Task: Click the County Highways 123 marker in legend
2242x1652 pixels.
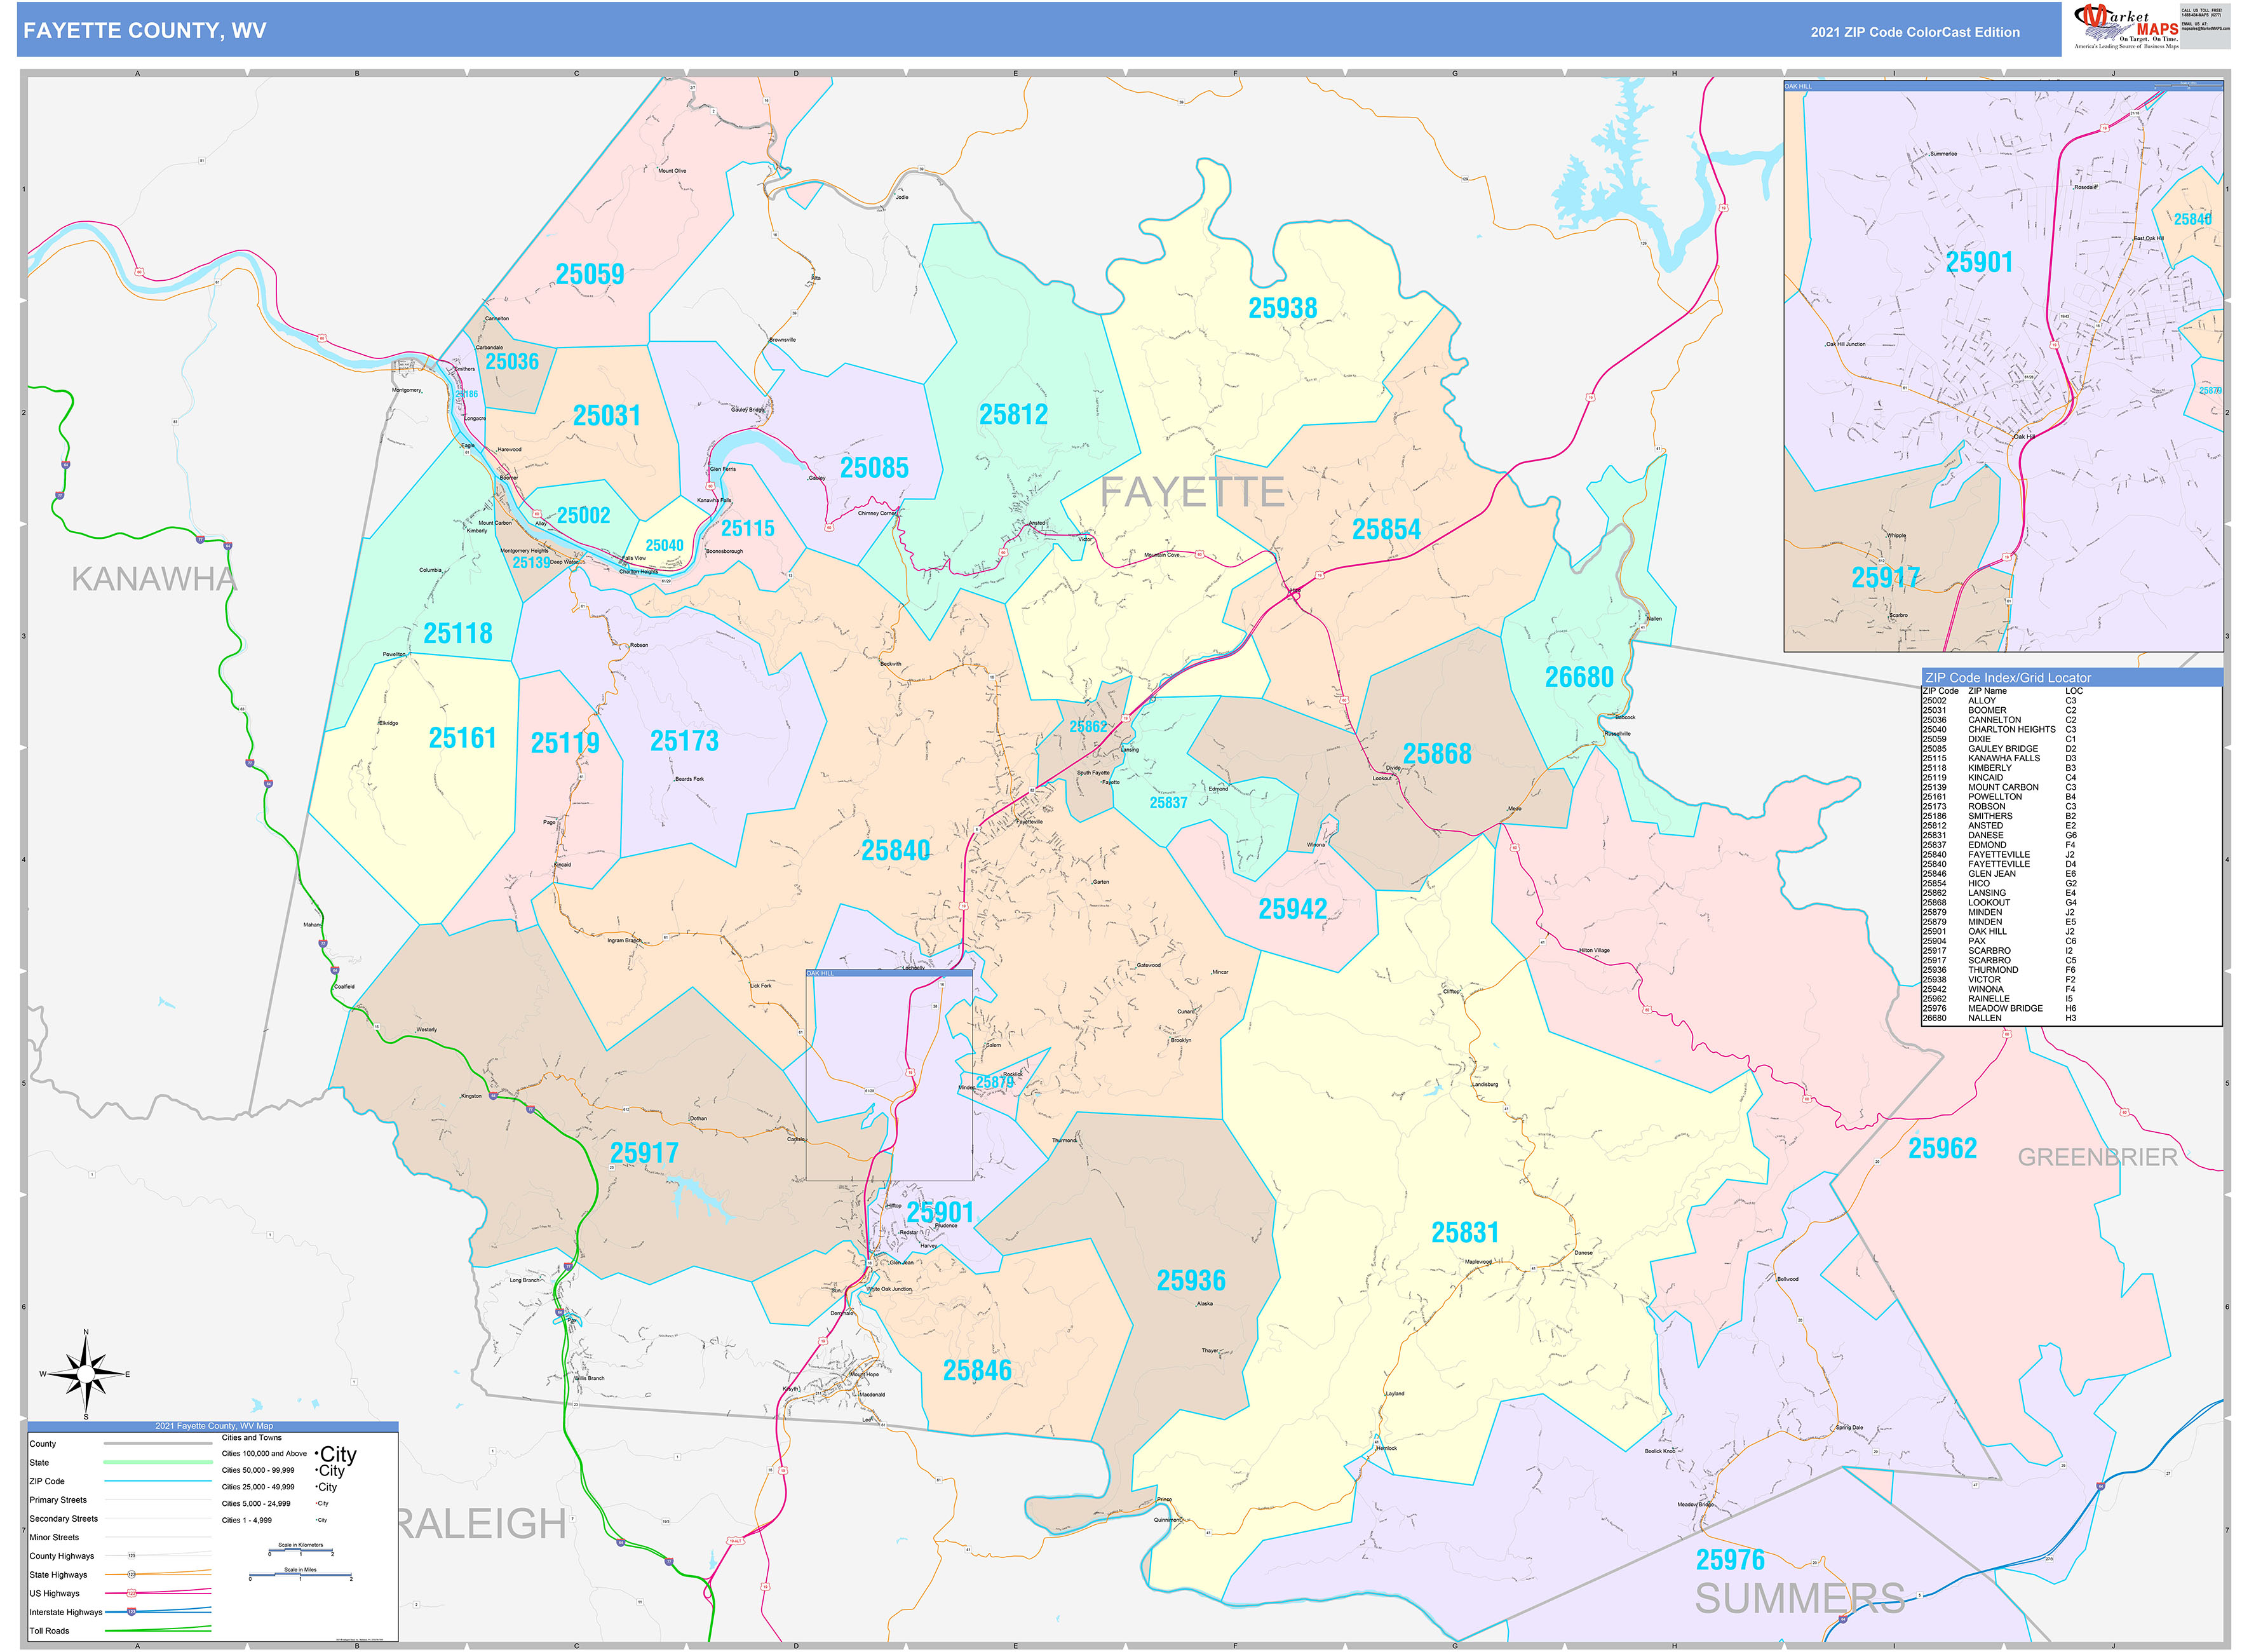Action: [131, 1556]
